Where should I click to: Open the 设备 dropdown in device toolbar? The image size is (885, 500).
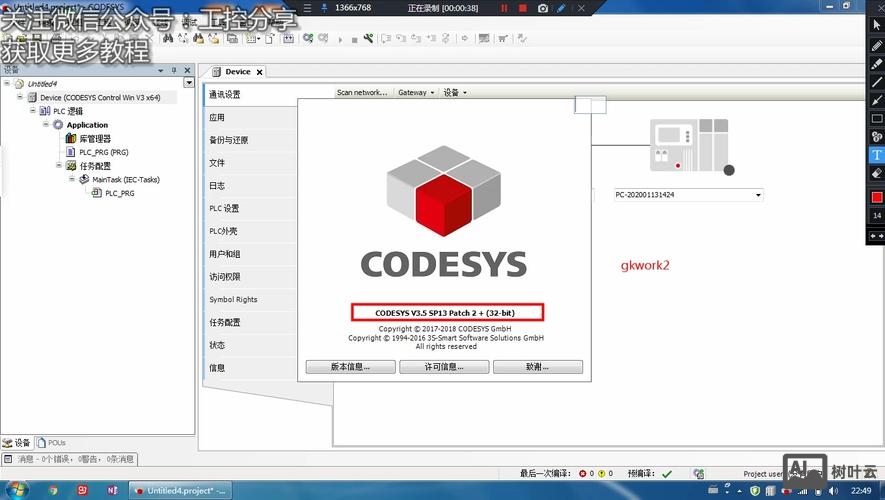click(x=455, y=93)
